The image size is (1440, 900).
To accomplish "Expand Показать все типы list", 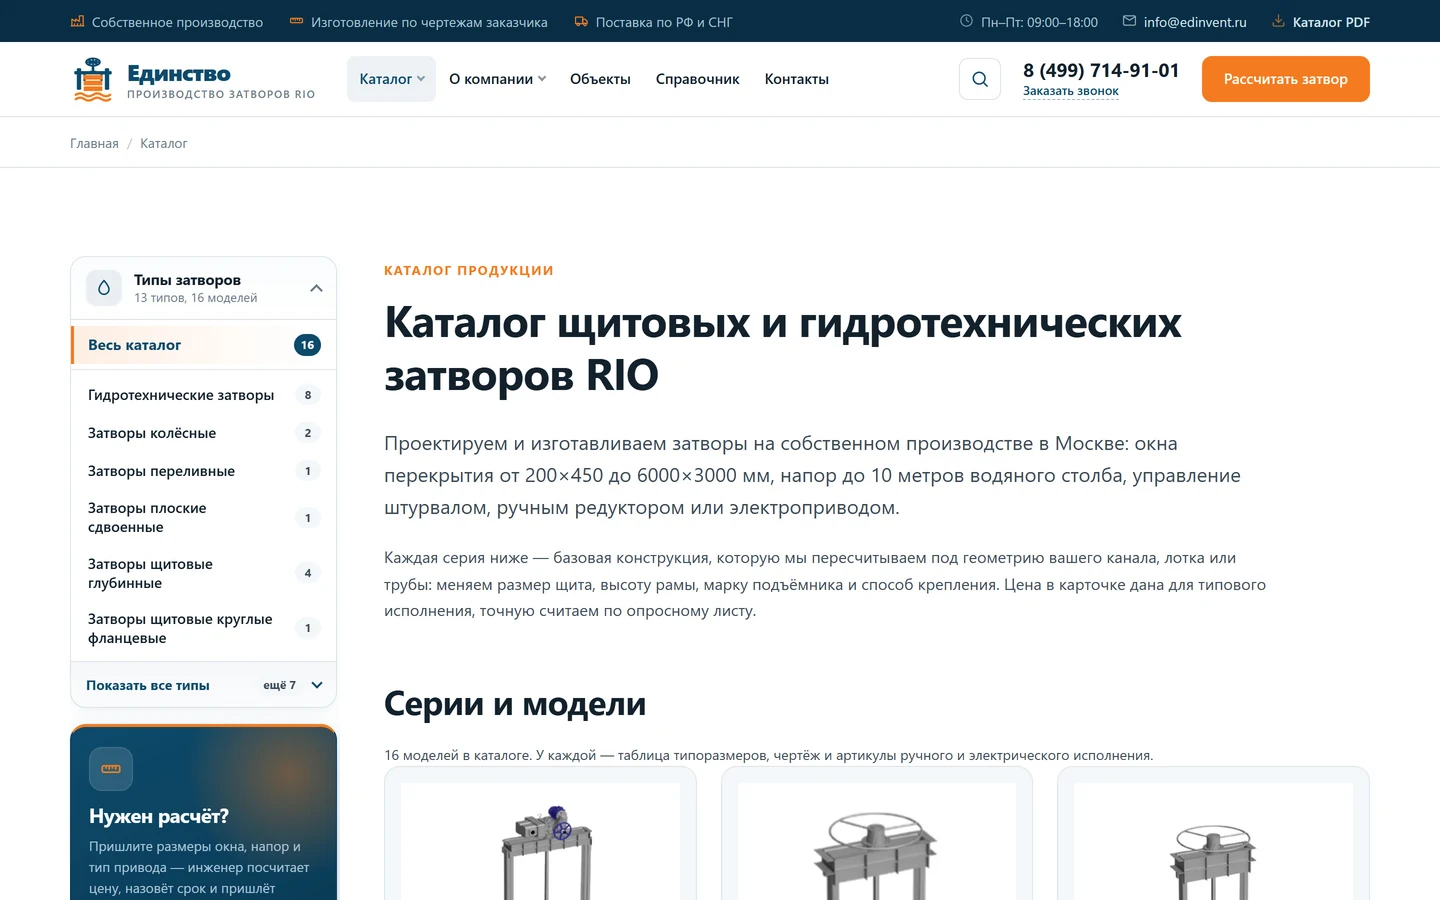I will (203, 685).
